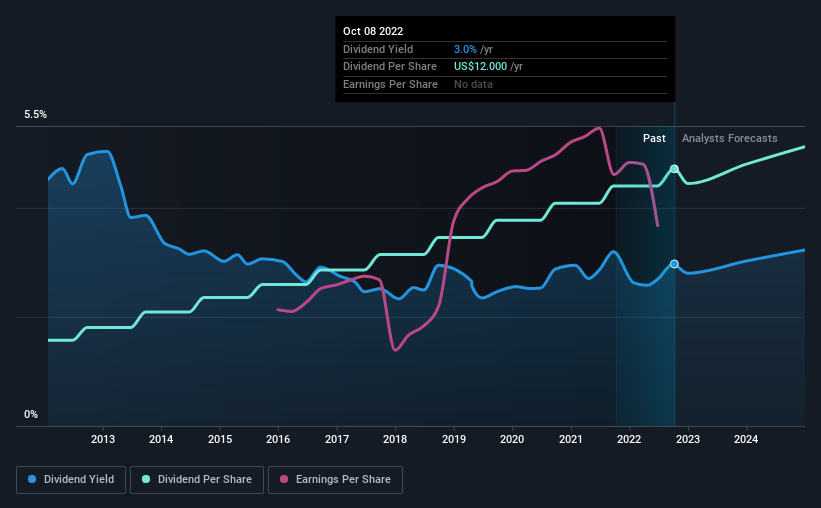
Task: Click the 2017 x-axis label
Action: (x=337, y=439)
